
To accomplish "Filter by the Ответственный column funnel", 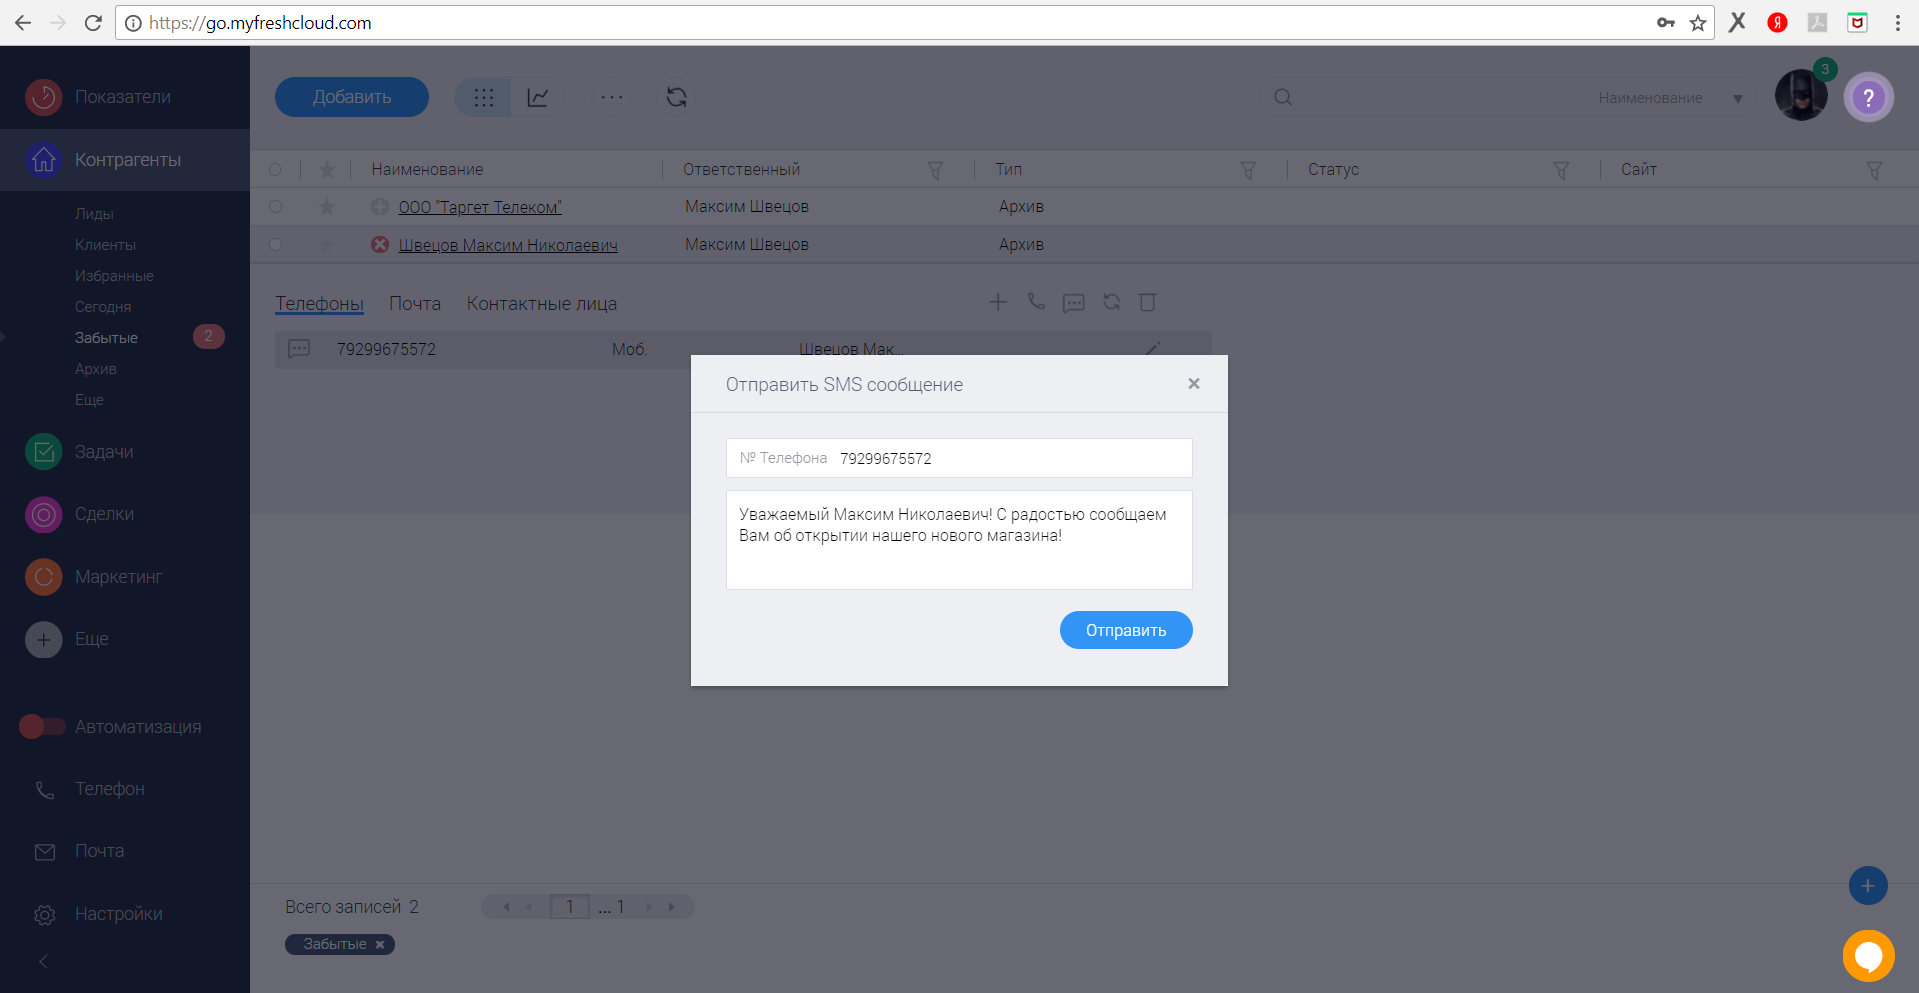I will (935, 170).
